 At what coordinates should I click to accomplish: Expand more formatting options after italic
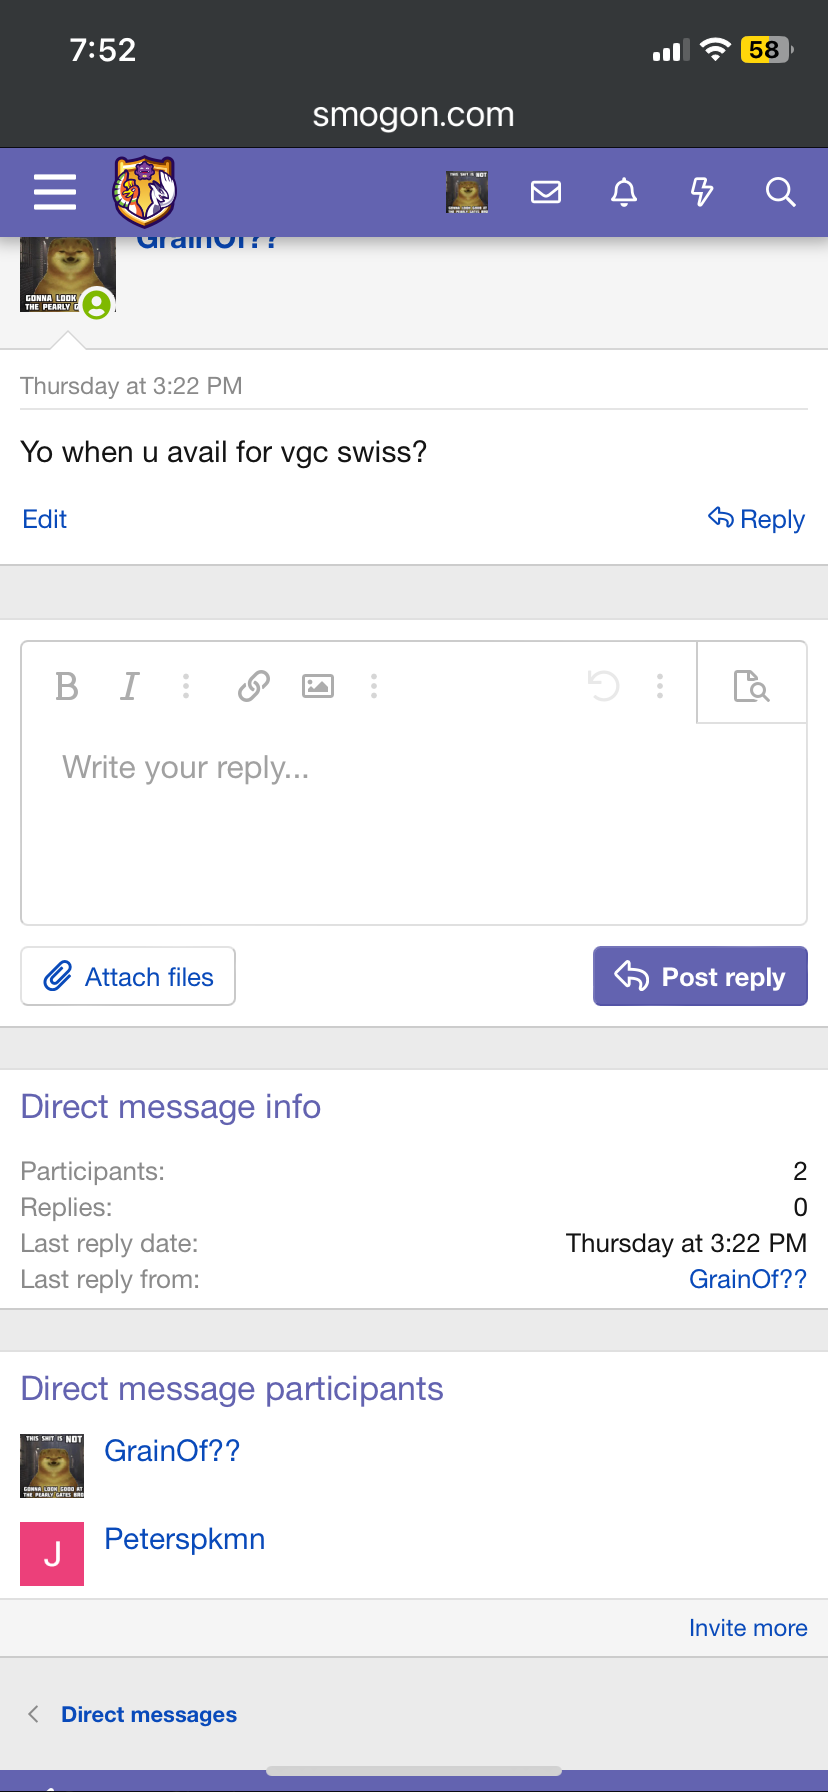pyautogui.click(x=186, y=686)
